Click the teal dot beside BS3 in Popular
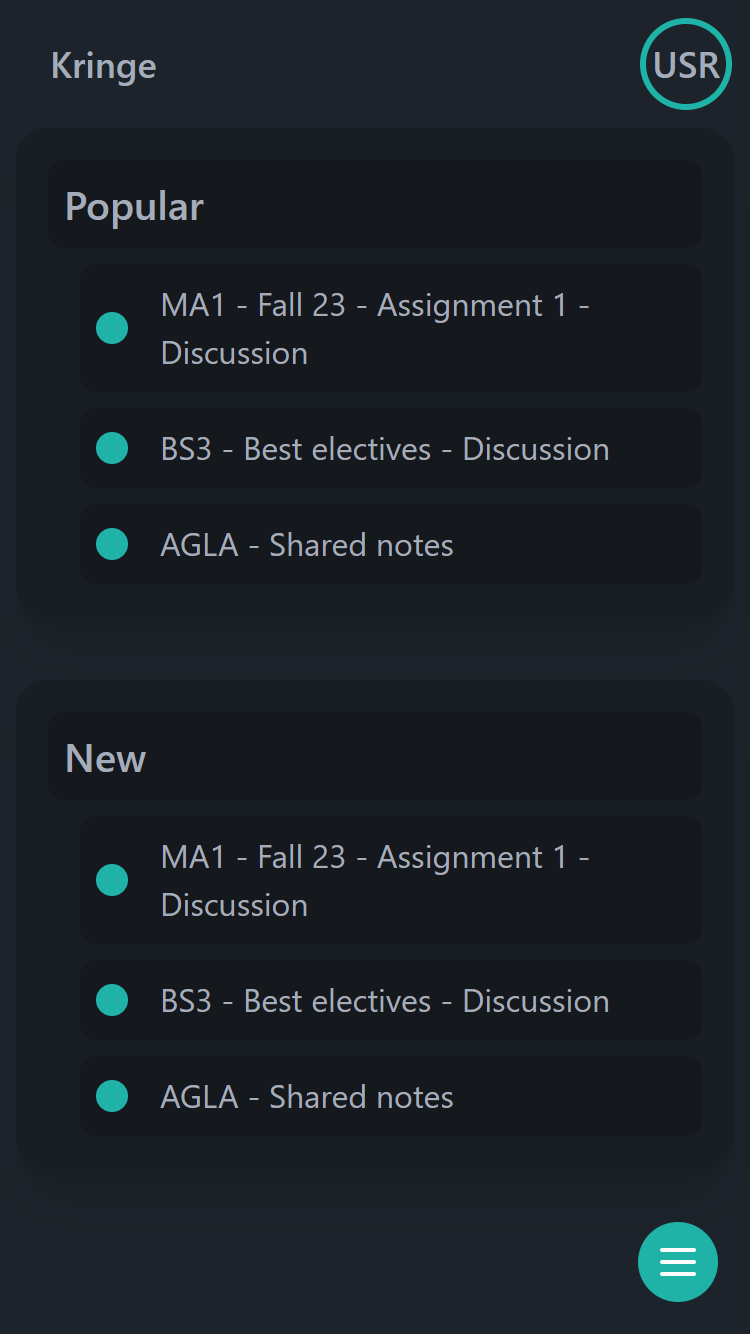 [112, 448]
